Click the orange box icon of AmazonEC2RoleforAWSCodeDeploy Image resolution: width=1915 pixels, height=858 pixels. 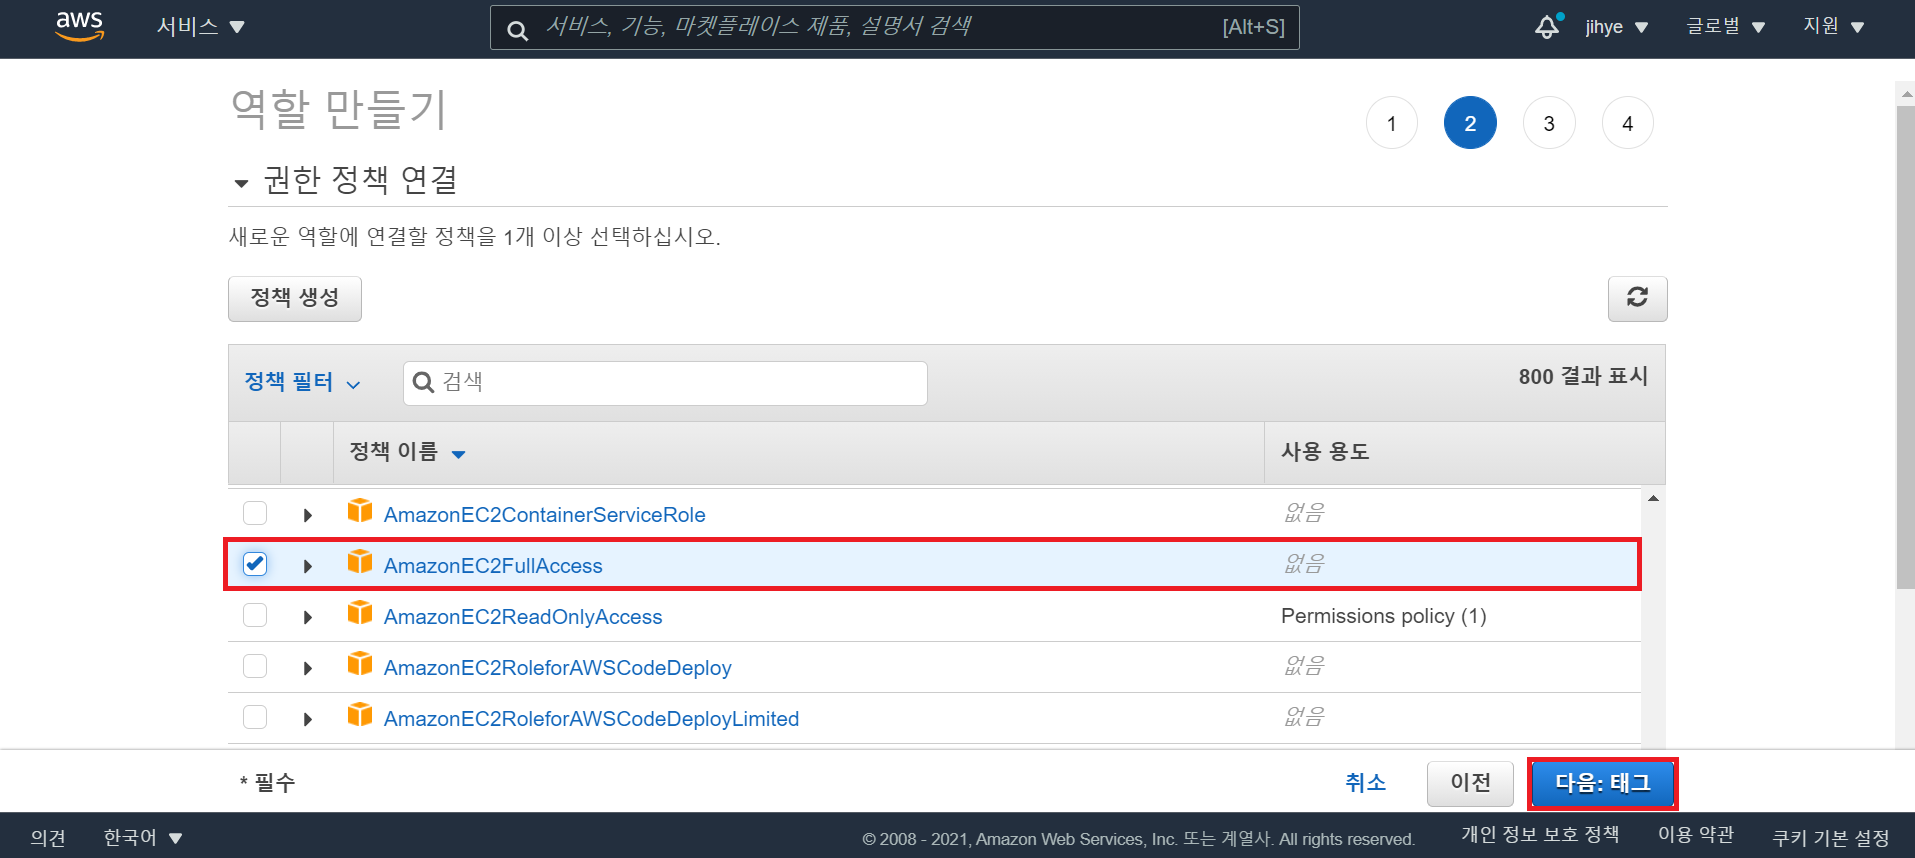pos(360,664)
